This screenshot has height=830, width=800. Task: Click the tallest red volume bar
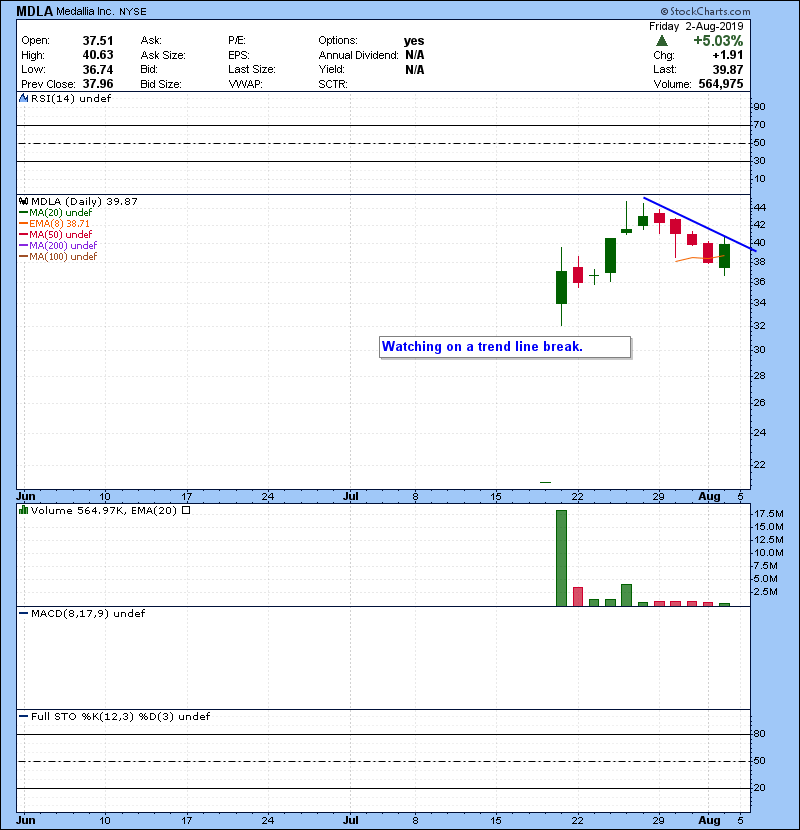(x=578, y=597)
